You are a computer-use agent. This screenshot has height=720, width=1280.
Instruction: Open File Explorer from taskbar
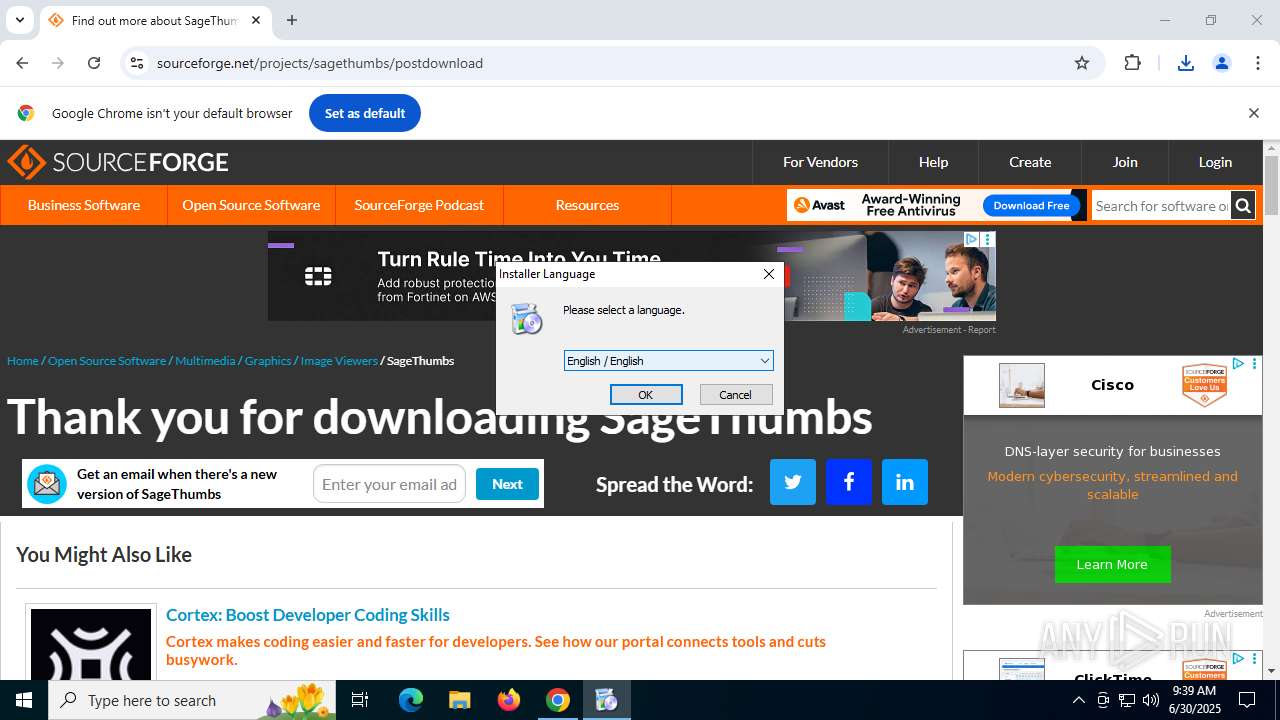pyautogui.click(x=460, y=700)
